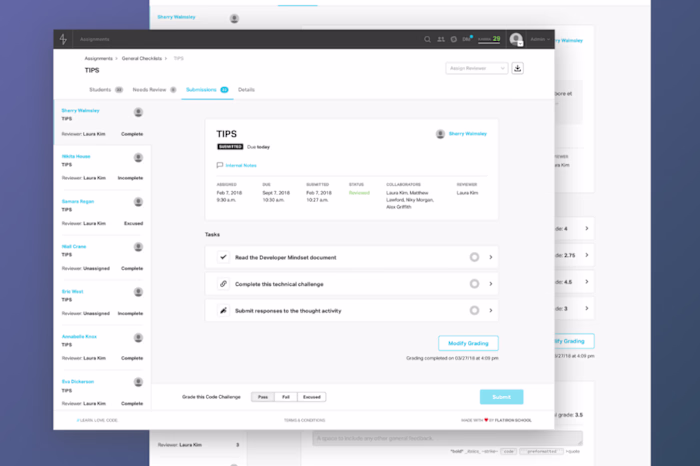This screenshot has height=466, width=700.
Task: Click the general feedback text area in background window
Action: point(447,438)
